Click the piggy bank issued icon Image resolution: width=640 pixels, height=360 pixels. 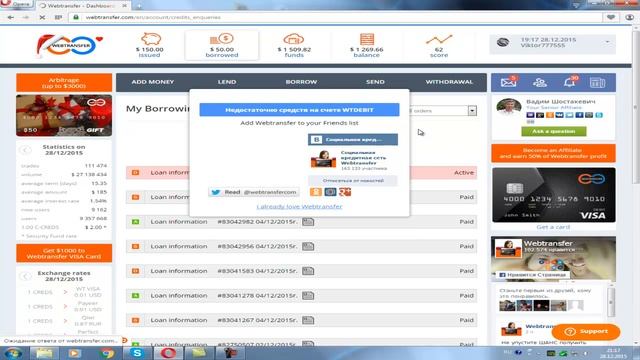[151, 39]
